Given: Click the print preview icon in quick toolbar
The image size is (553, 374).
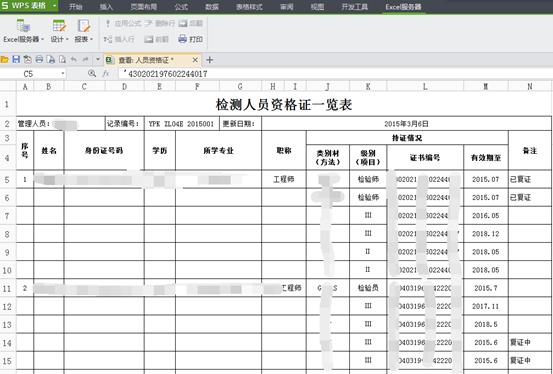Looking at the screenshot, I should (51, 60).
